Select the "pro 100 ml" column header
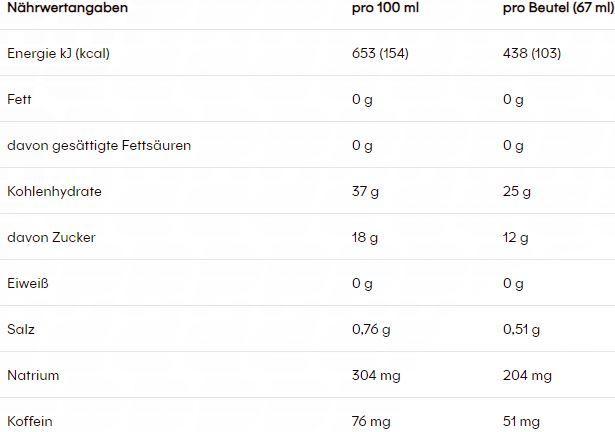The image size is (615, 432). (x=386, y=8)
